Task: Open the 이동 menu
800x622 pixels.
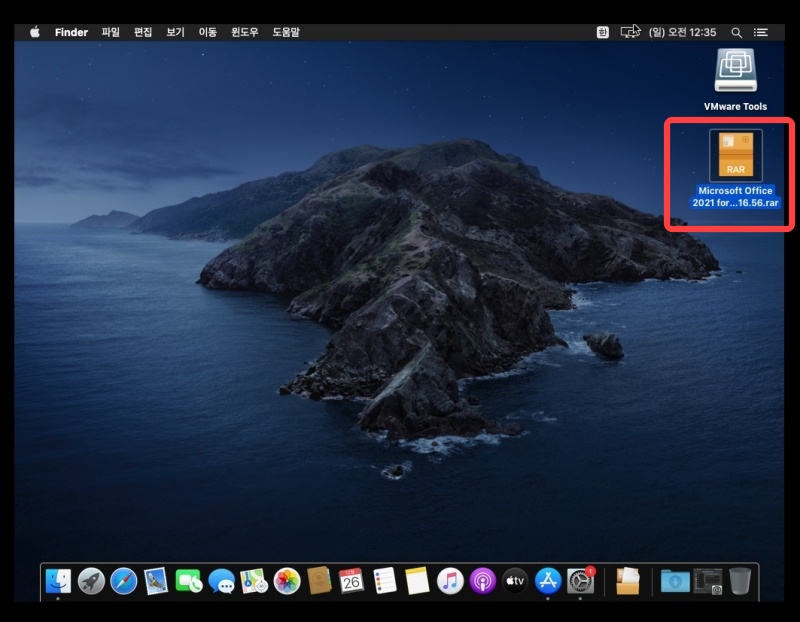Action: pos(208,32)
